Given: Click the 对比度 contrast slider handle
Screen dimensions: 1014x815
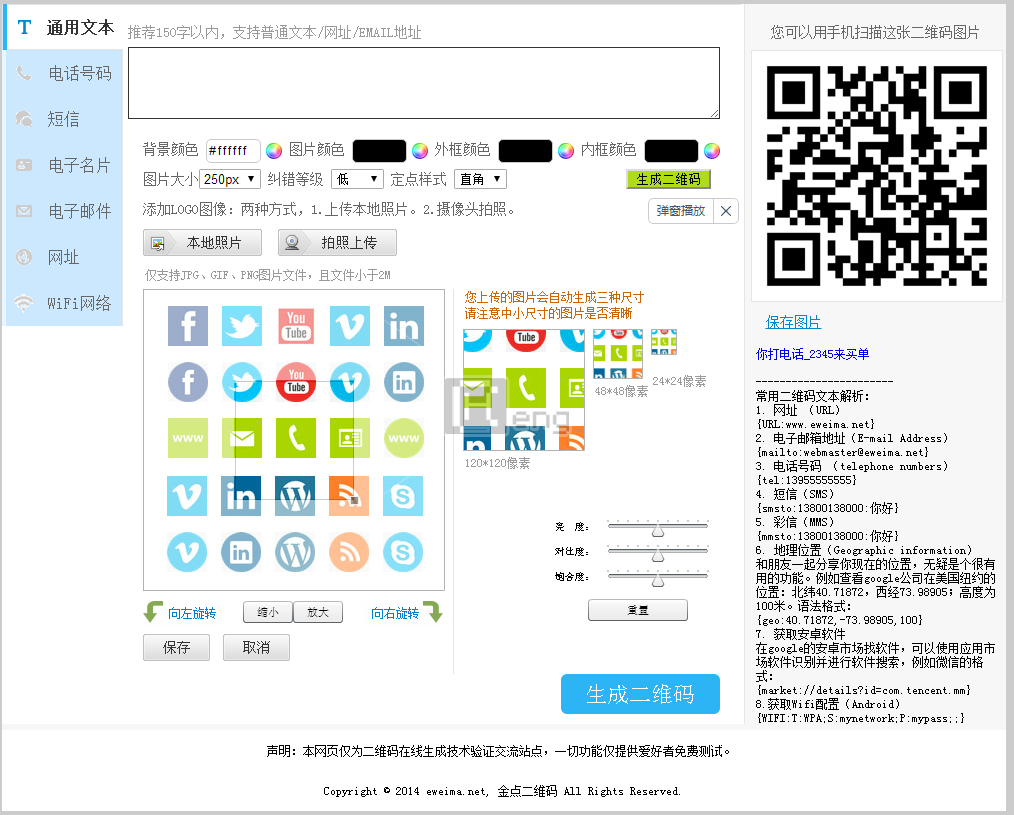Looking at the screenshot, I should point(658,556).
